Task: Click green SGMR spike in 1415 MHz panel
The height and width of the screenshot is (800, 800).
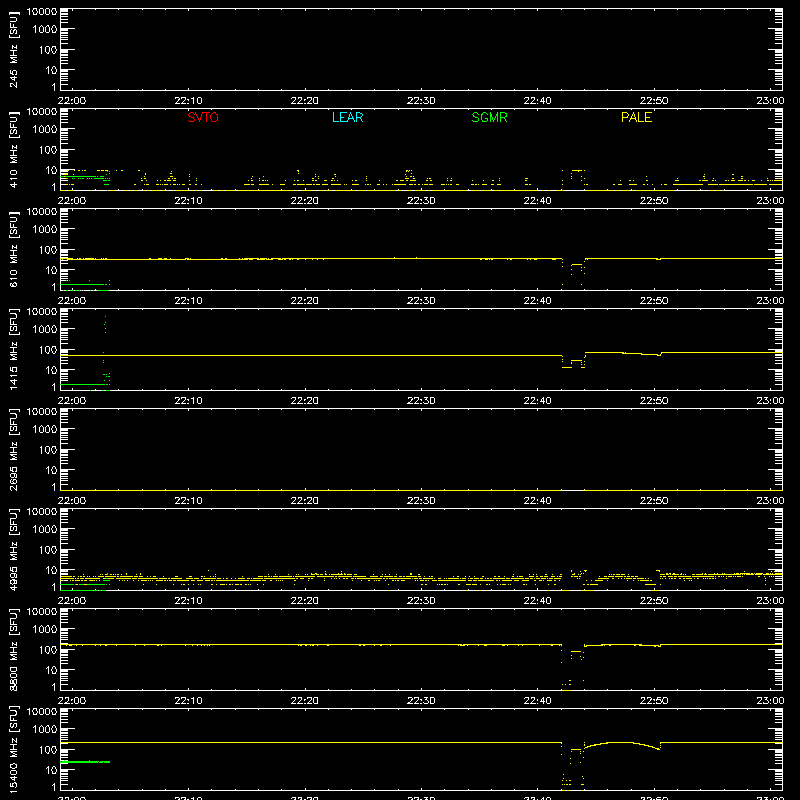Action: pos(105,352)
